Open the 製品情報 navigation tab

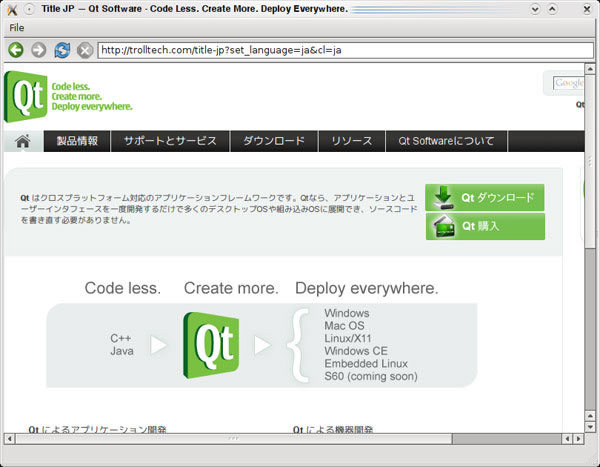click(x=77, y=141)
